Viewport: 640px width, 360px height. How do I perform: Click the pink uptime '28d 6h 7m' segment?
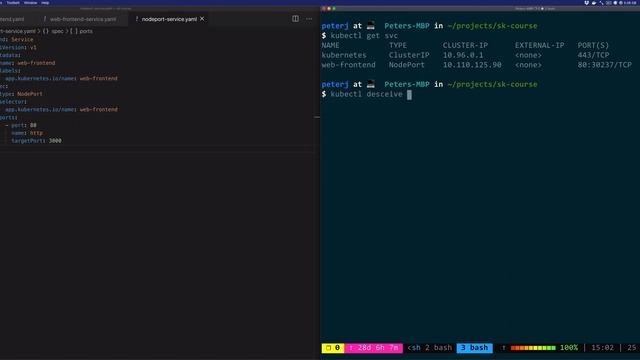pos(373,348)
